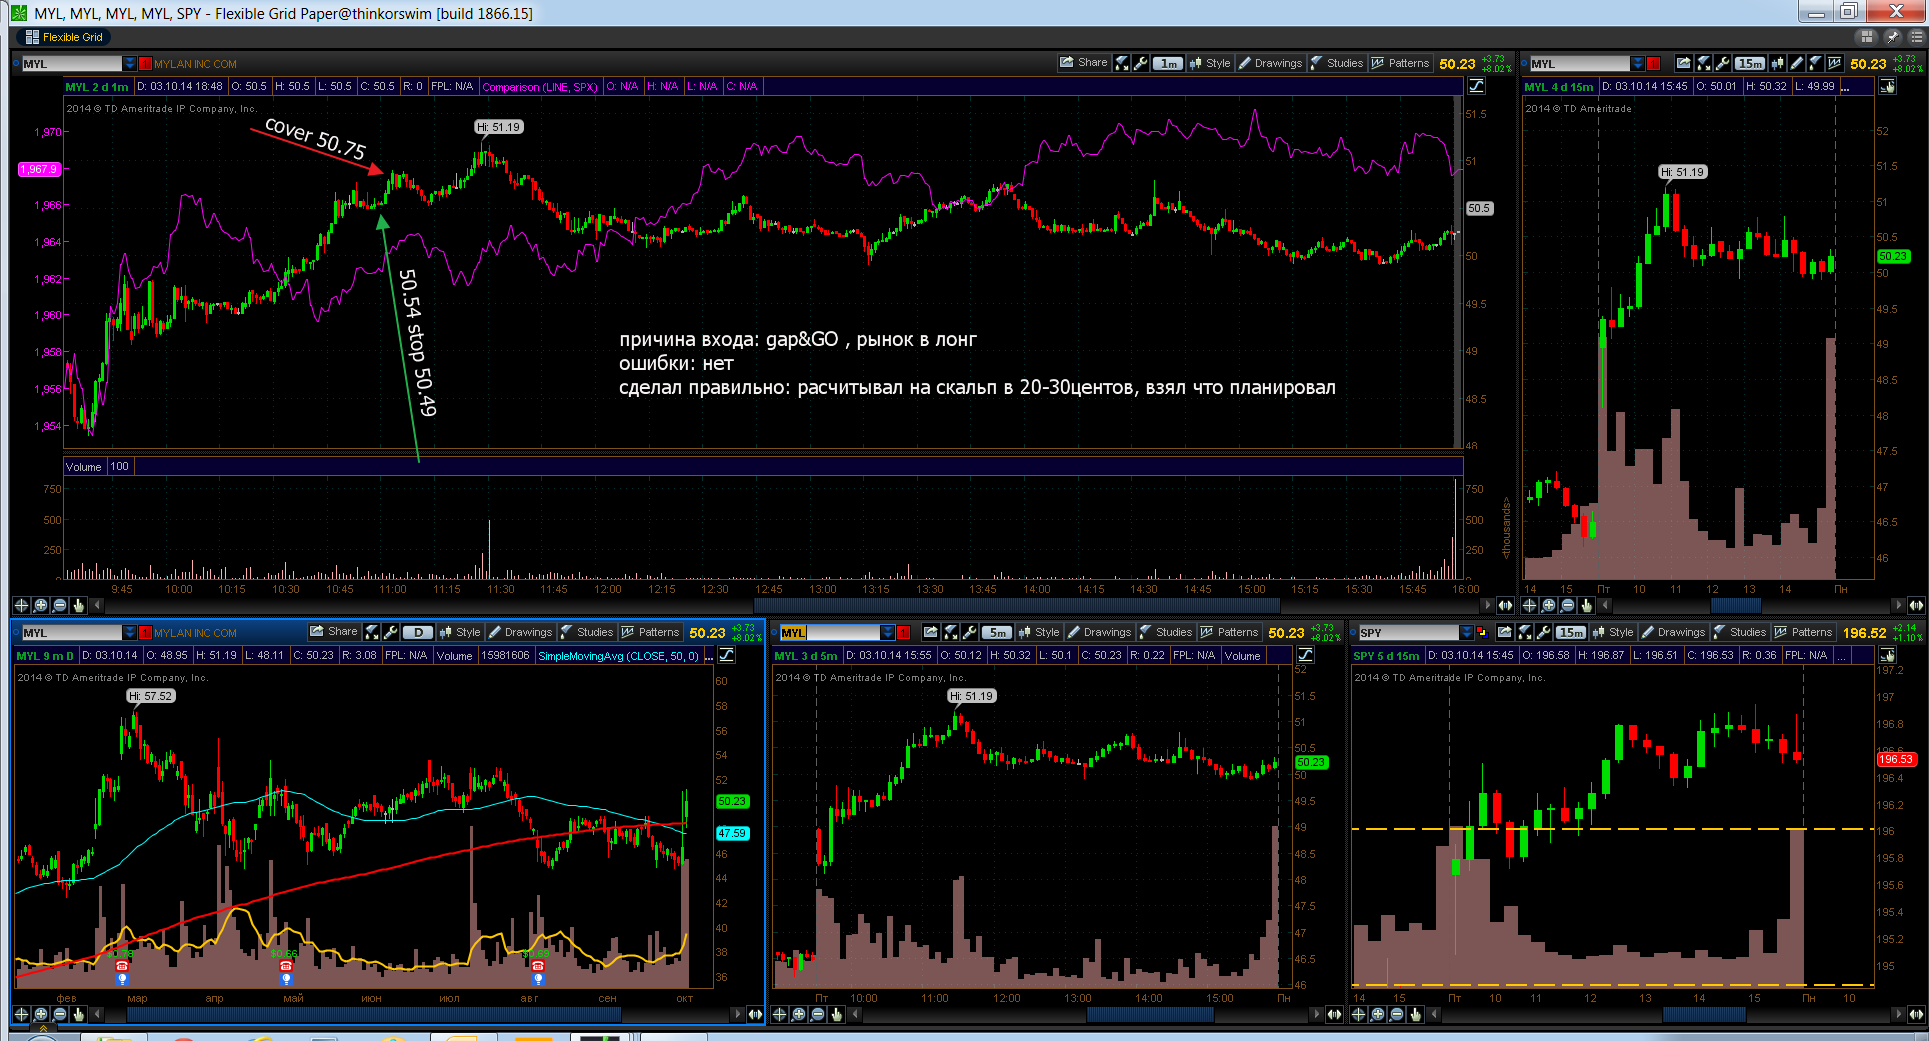Toggle the D timeframe in daily chart

pos(418,632)
